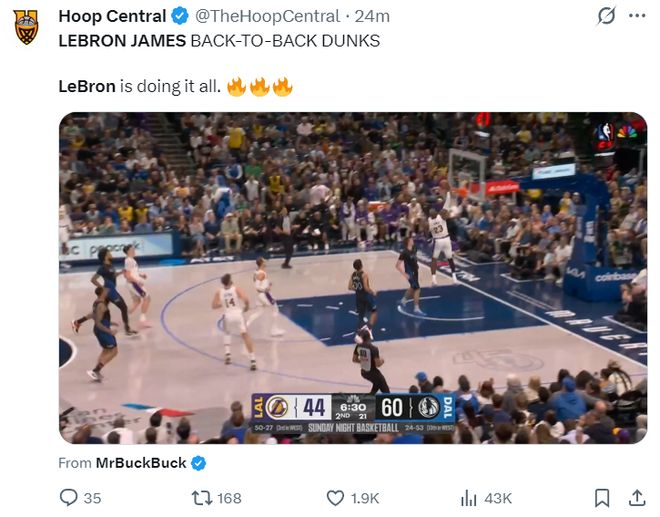Click the 35 replies count
Image resolution: width=660 pixels, height=517 pixels.
pyautogui.click(x=92, y=498)
